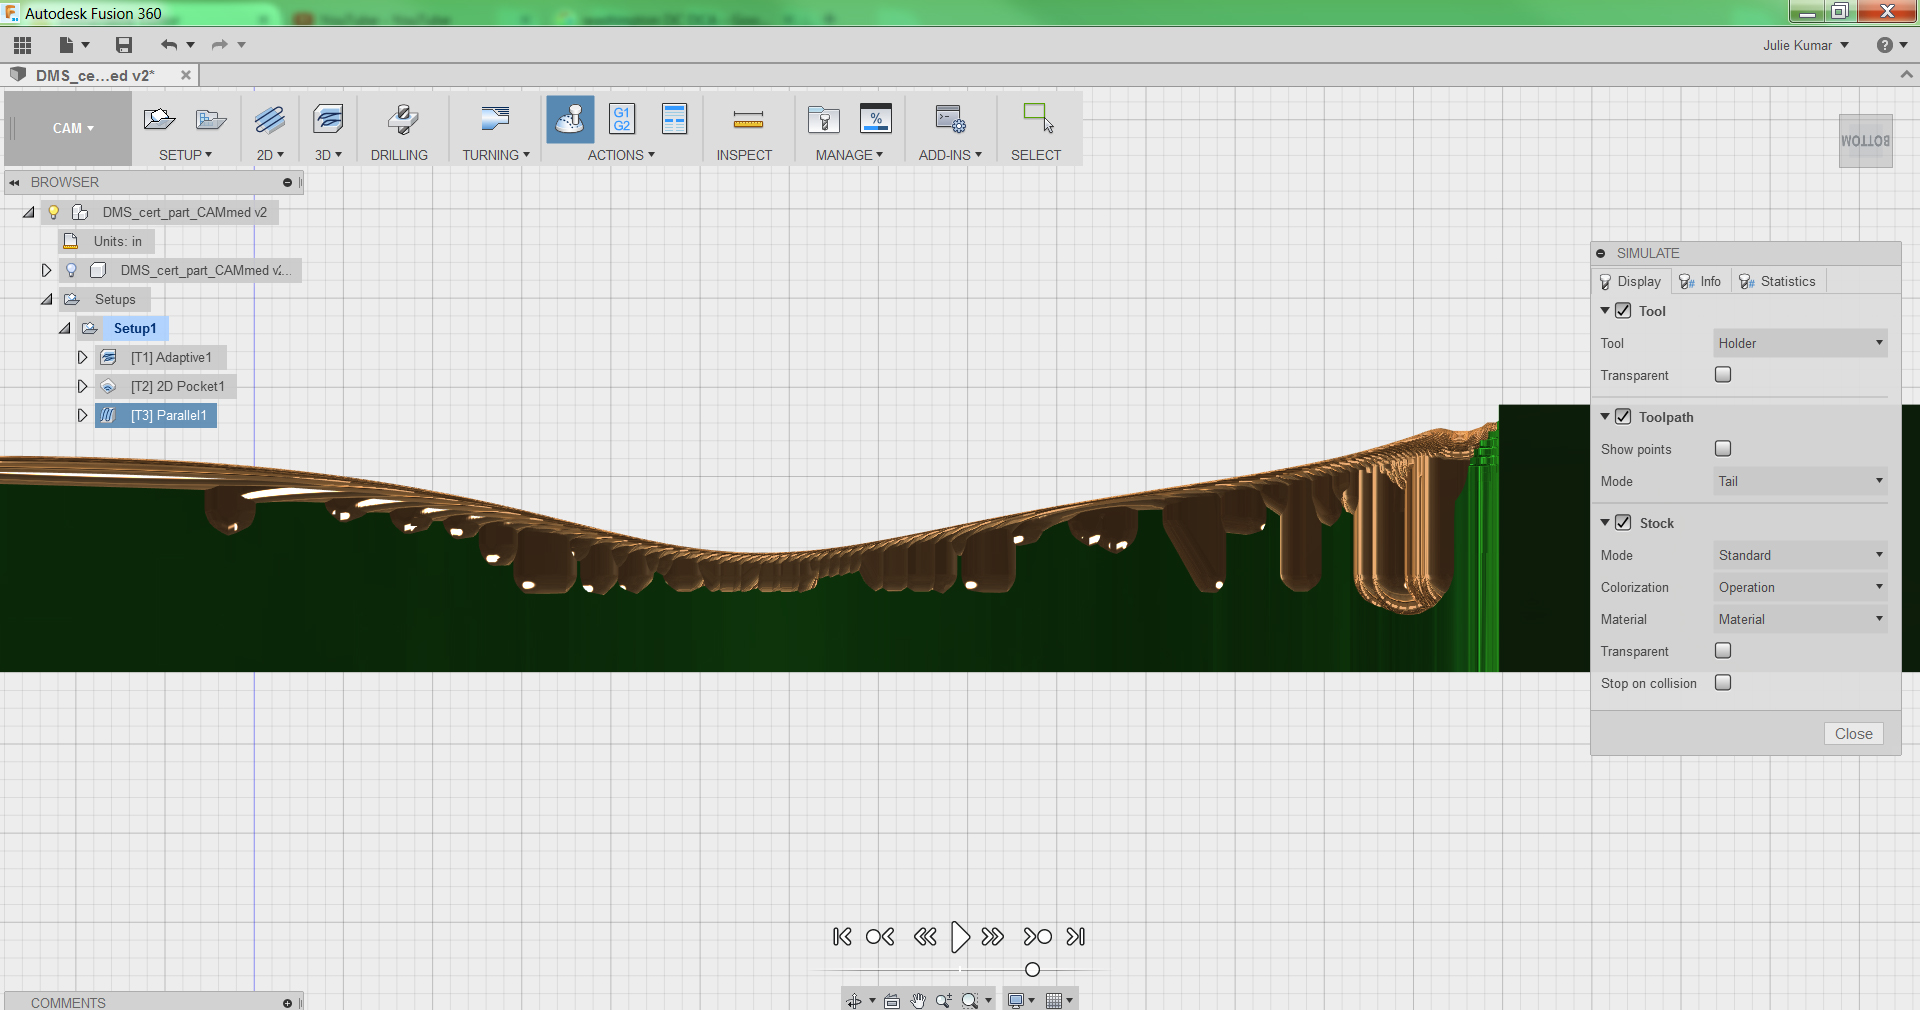
Task: Open the Setup Sheet icon
Action: coord(675,119)
